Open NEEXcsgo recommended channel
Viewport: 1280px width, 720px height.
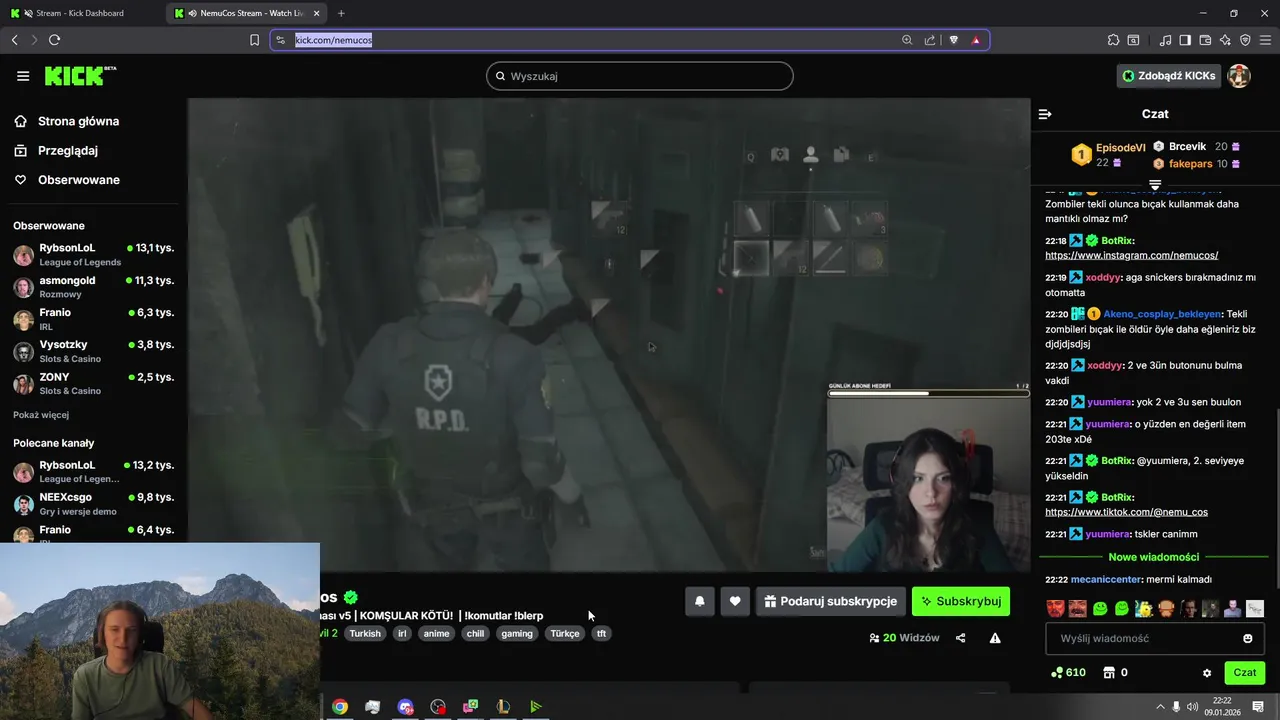[x=94, y=504]
